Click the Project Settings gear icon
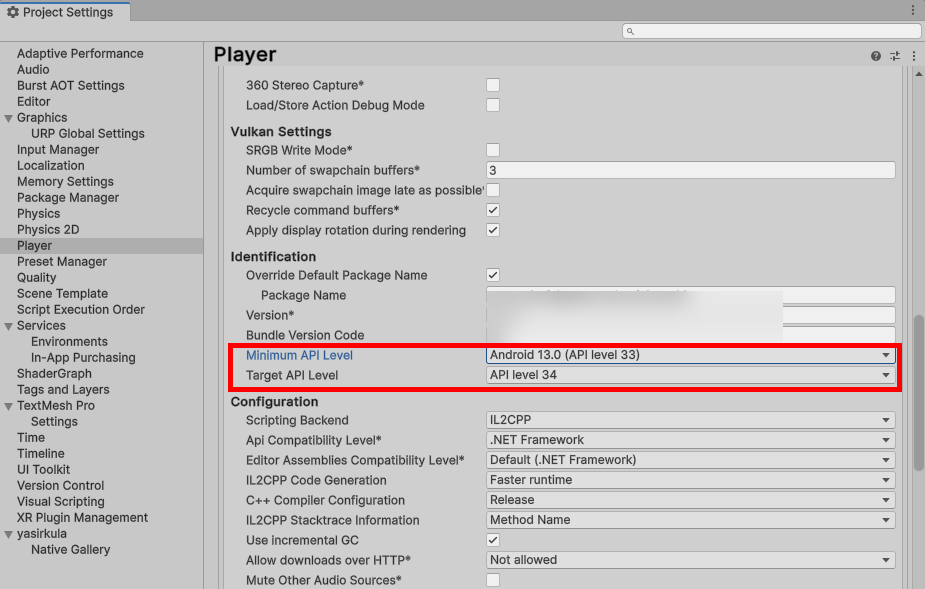This screenshot has height=589, width=925. coord(12,12)
